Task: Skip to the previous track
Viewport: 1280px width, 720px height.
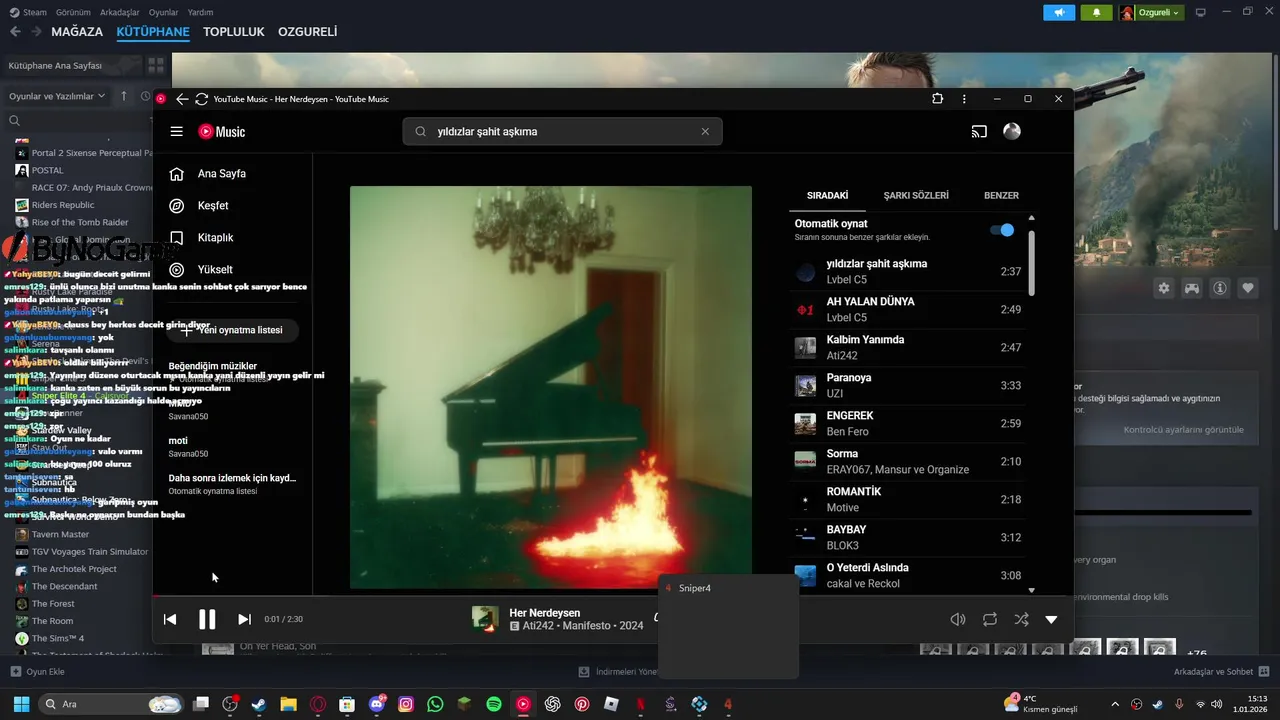Action: point(170,619)
